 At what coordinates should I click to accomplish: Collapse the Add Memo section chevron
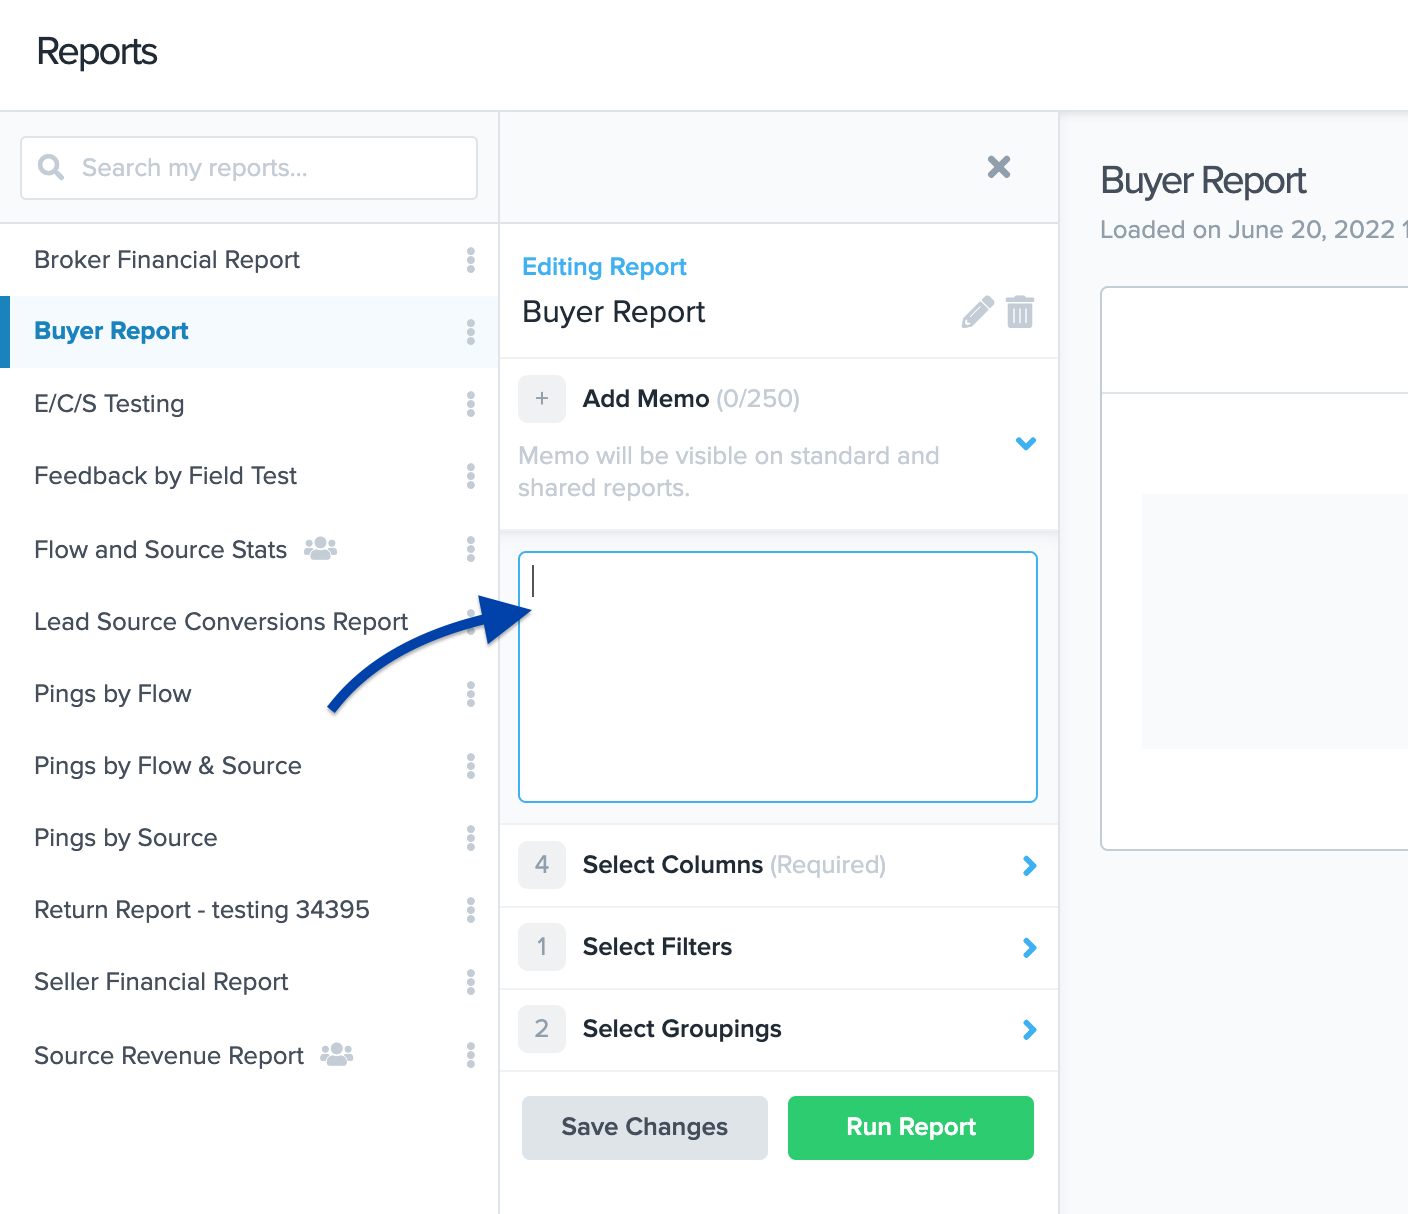(x=1026, y=443)
